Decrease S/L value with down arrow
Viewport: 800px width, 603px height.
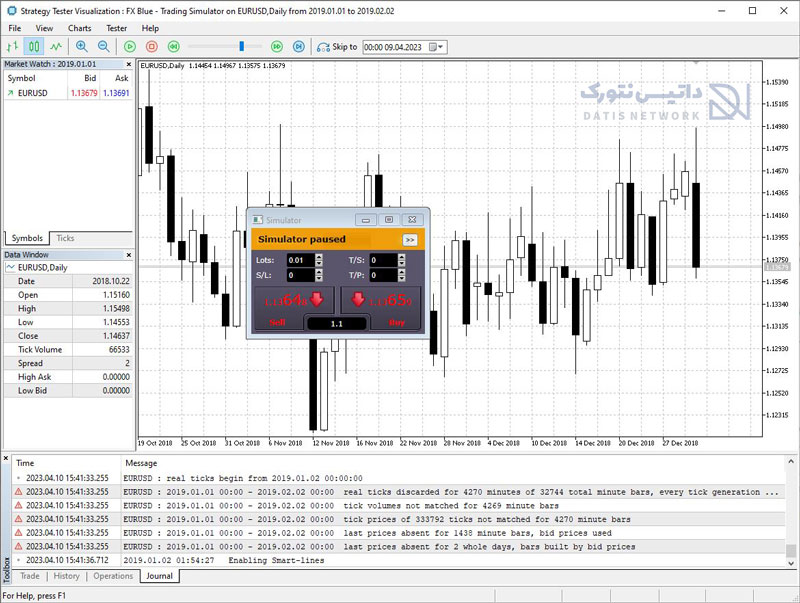(319, 279)
